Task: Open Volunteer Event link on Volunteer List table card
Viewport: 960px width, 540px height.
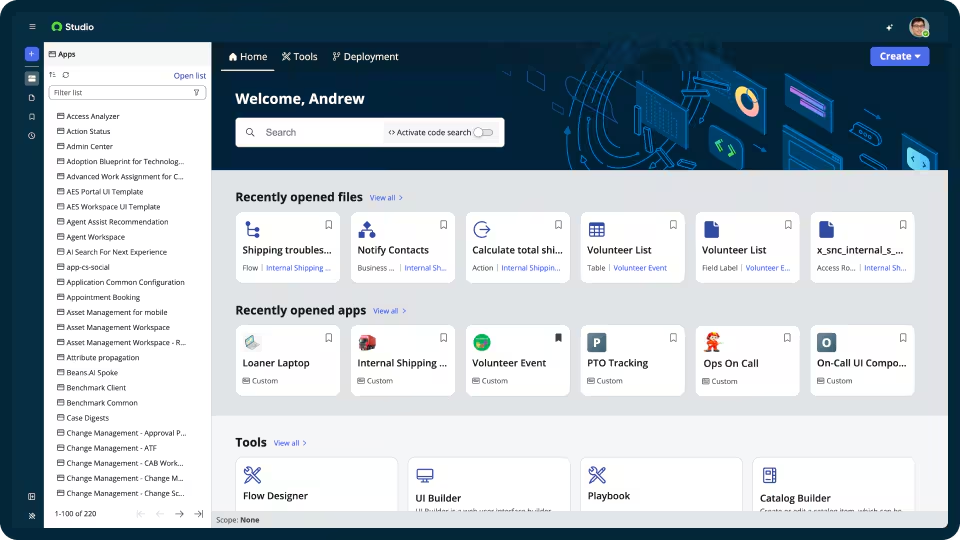Action: [x=640, y=268]
